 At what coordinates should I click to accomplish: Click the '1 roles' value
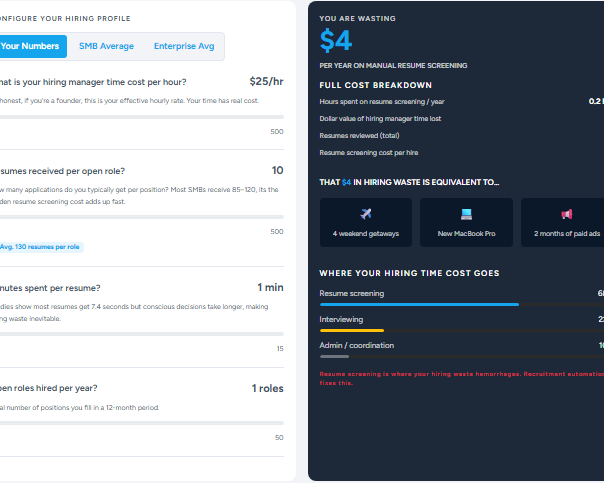point(267,388)
